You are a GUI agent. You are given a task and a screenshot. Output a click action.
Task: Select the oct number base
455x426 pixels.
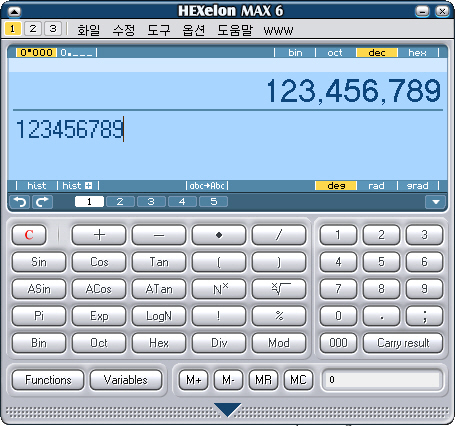pyautogui.click(x=335, y=53)
